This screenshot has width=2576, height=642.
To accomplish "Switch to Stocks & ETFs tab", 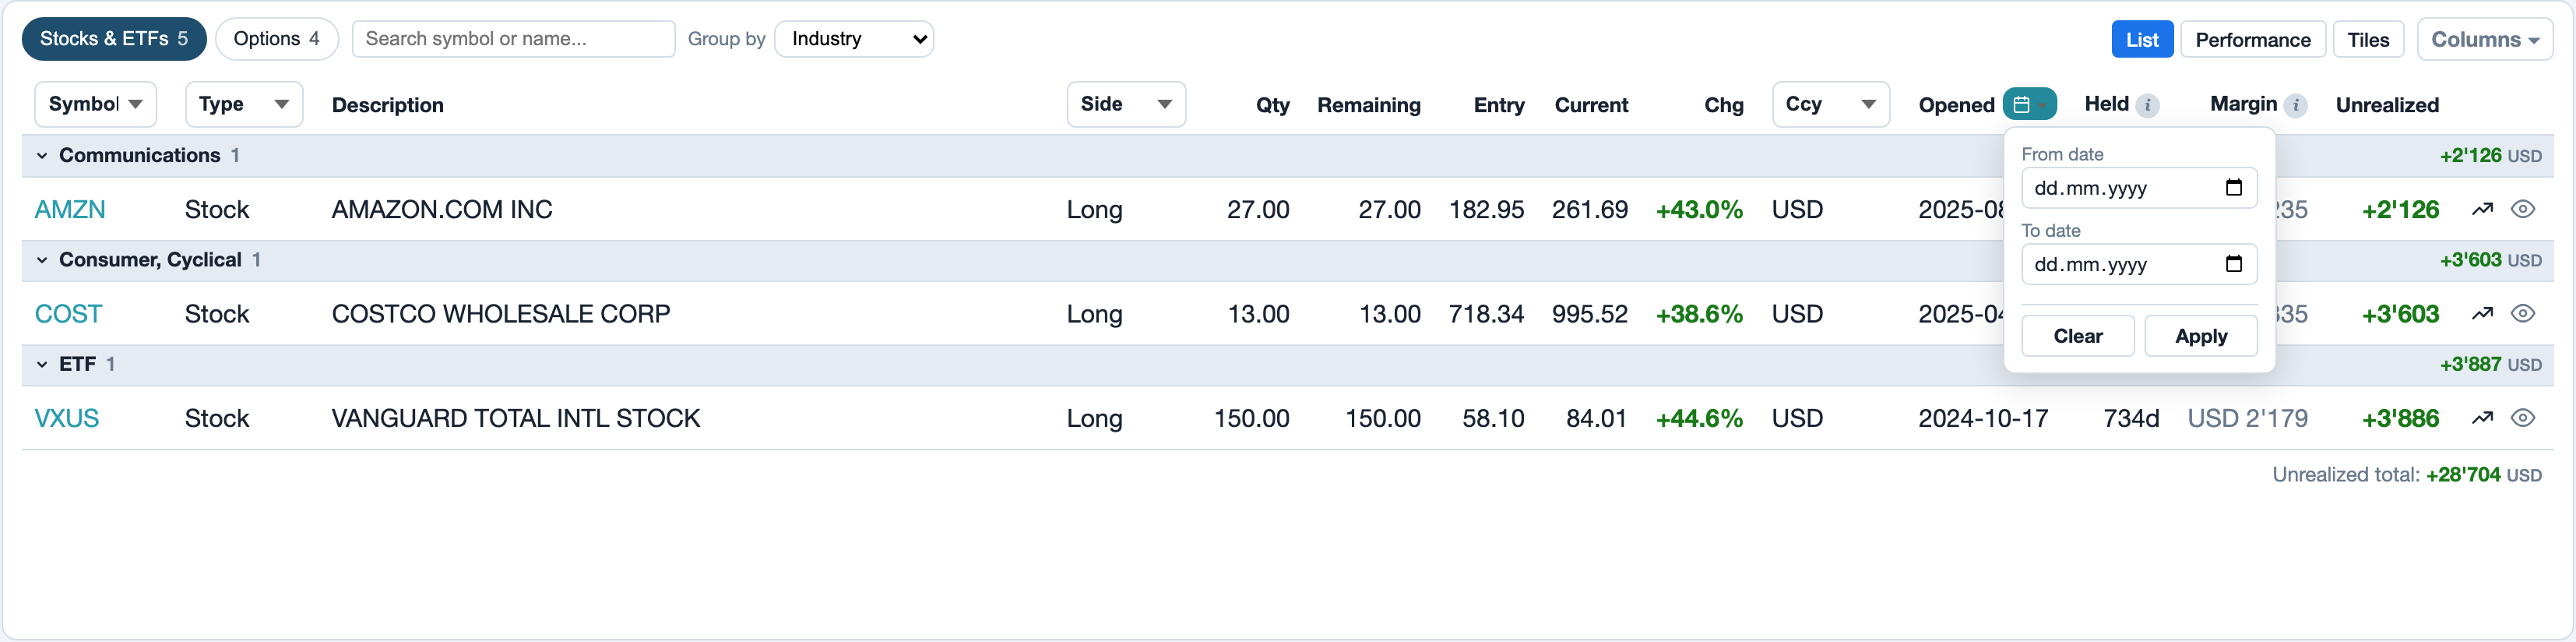I will click(x=114, y=39).
